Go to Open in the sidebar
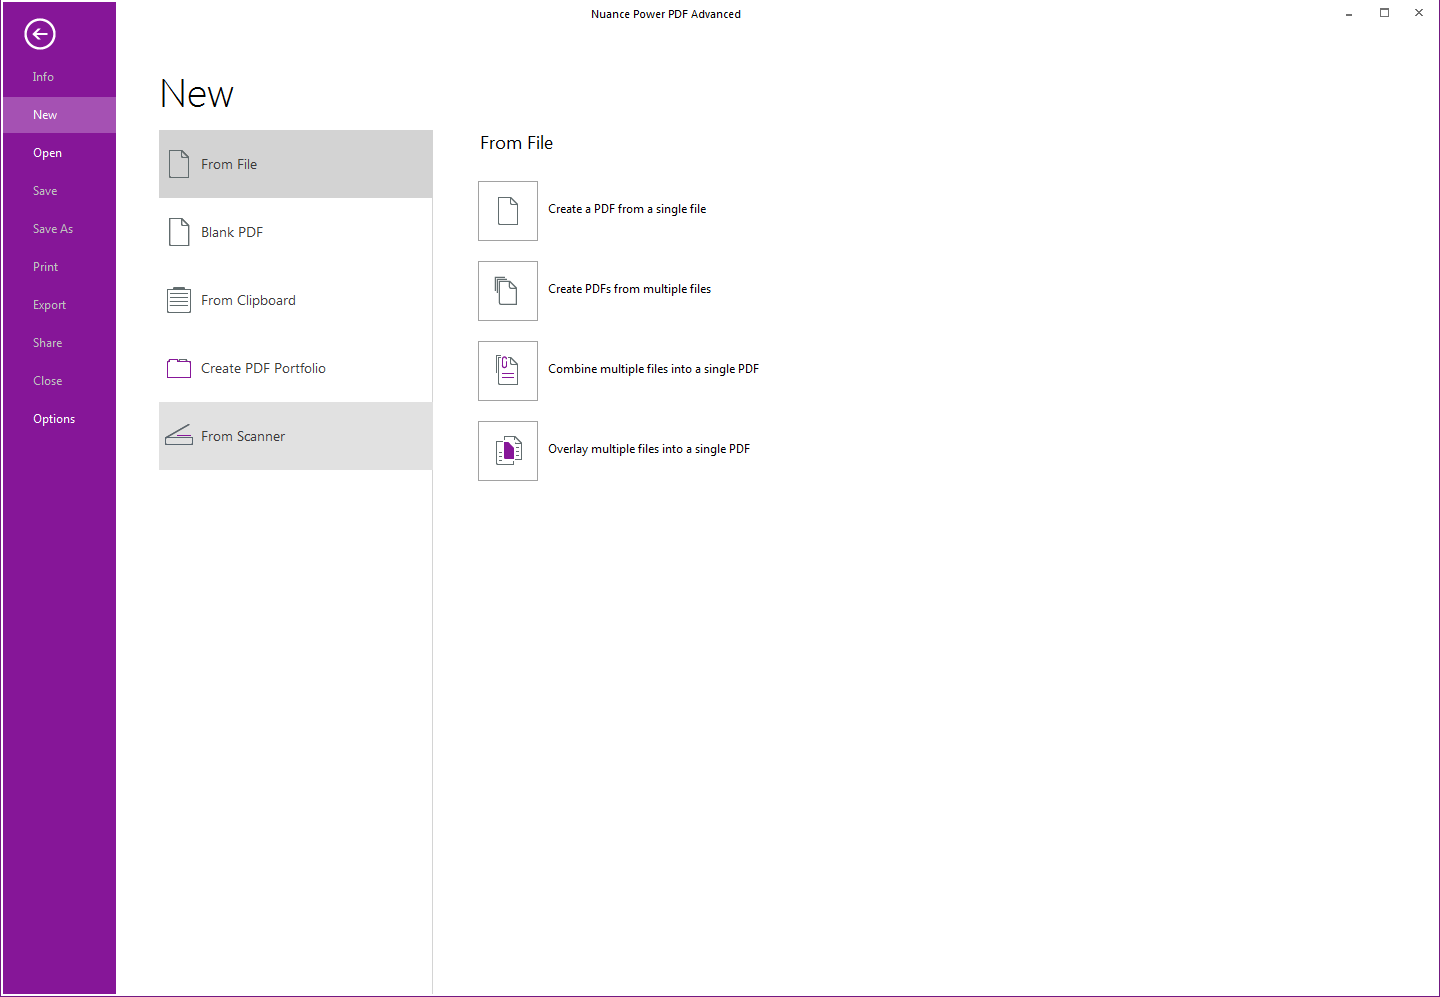This screenshot has height=997, width=1440. pyautogui.click(x=47, y=153)
